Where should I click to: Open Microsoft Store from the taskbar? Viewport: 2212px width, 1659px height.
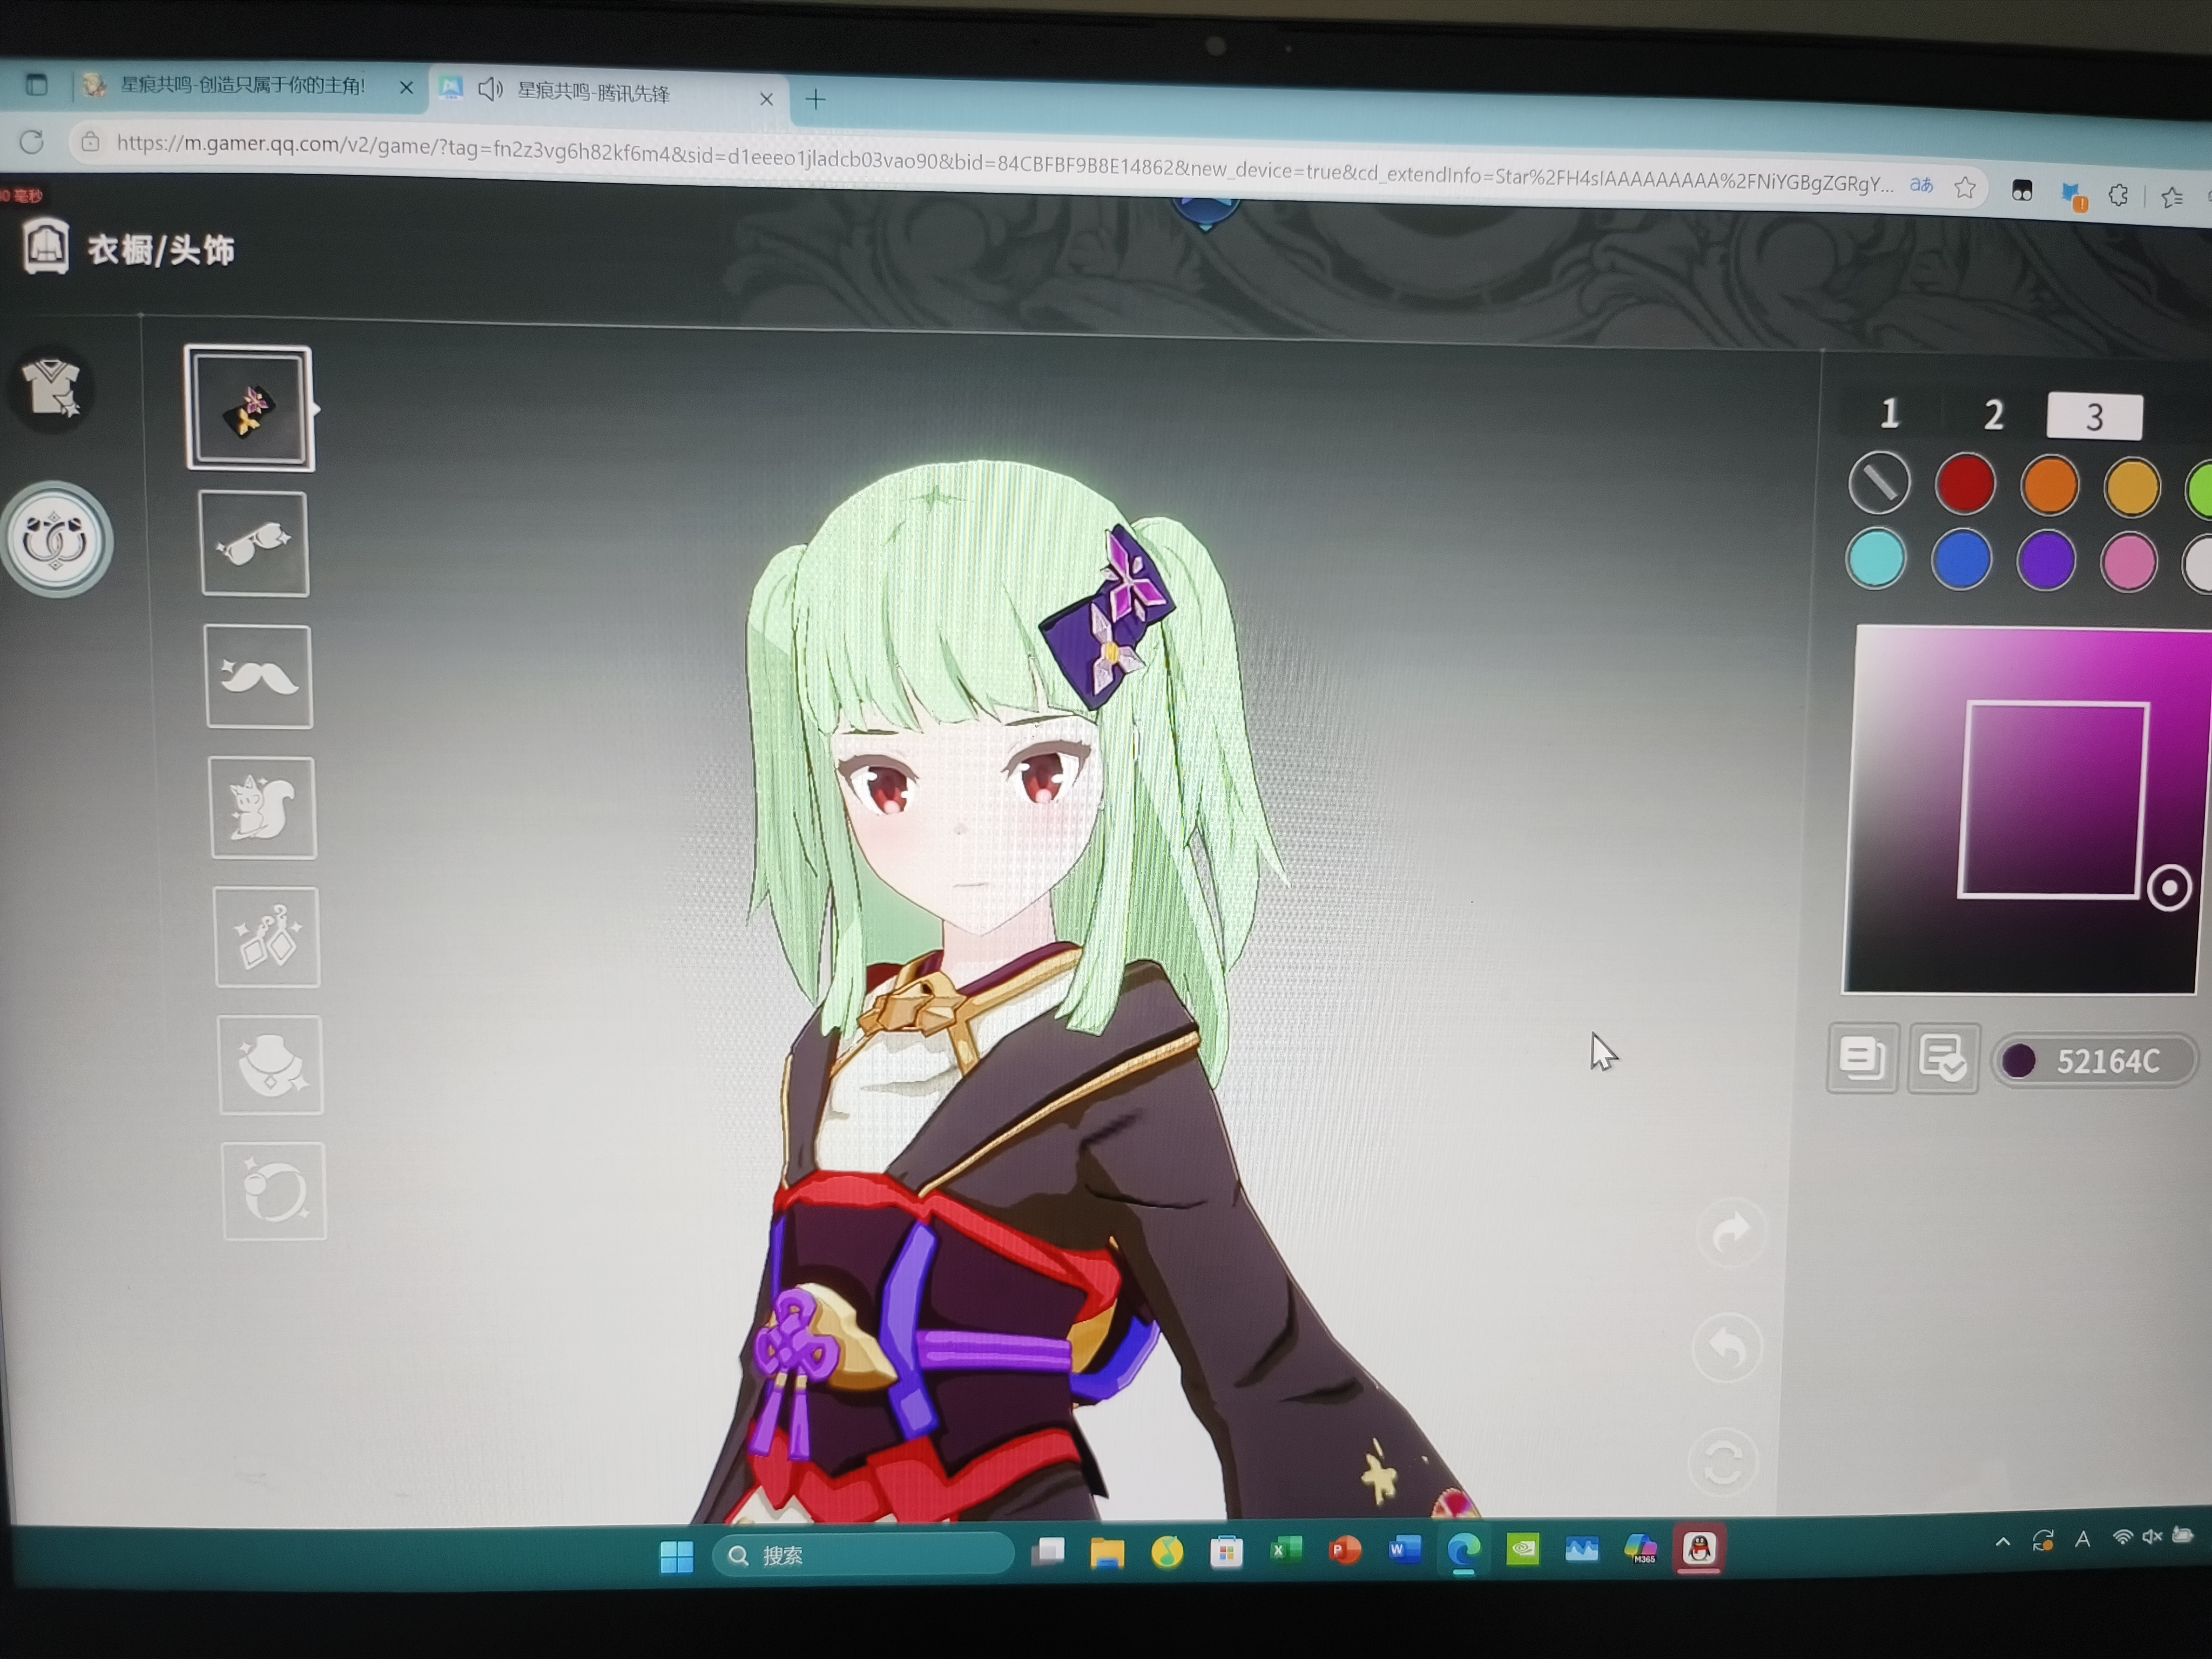point(1226,1552)
